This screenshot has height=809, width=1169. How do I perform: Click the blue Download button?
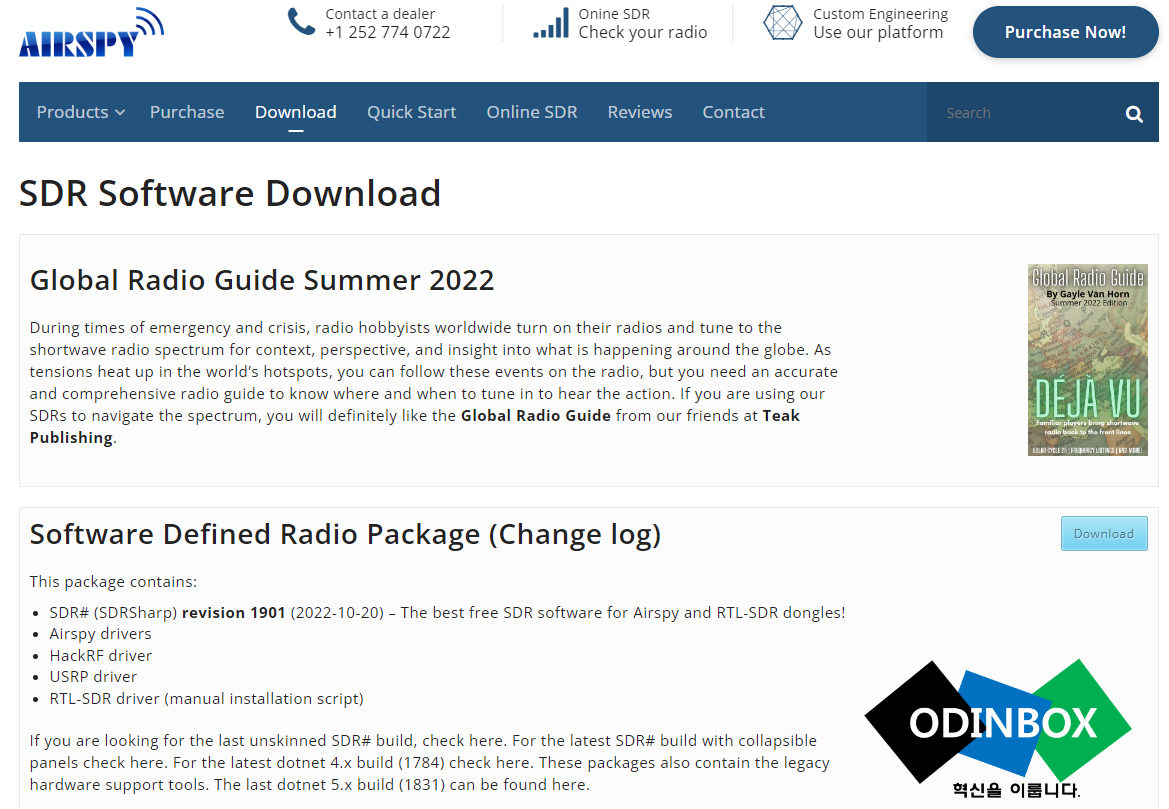coord(1104,534)
